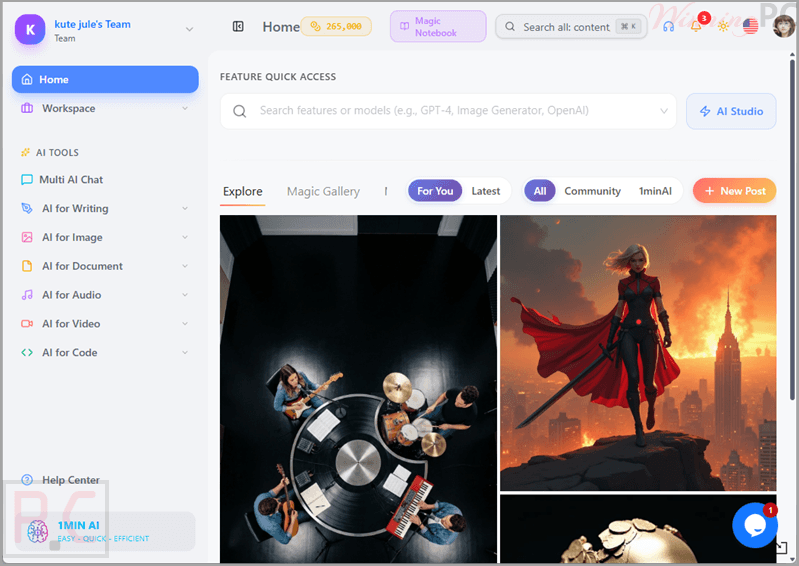Open the feature search dropdown arrow

click(663, 111)
